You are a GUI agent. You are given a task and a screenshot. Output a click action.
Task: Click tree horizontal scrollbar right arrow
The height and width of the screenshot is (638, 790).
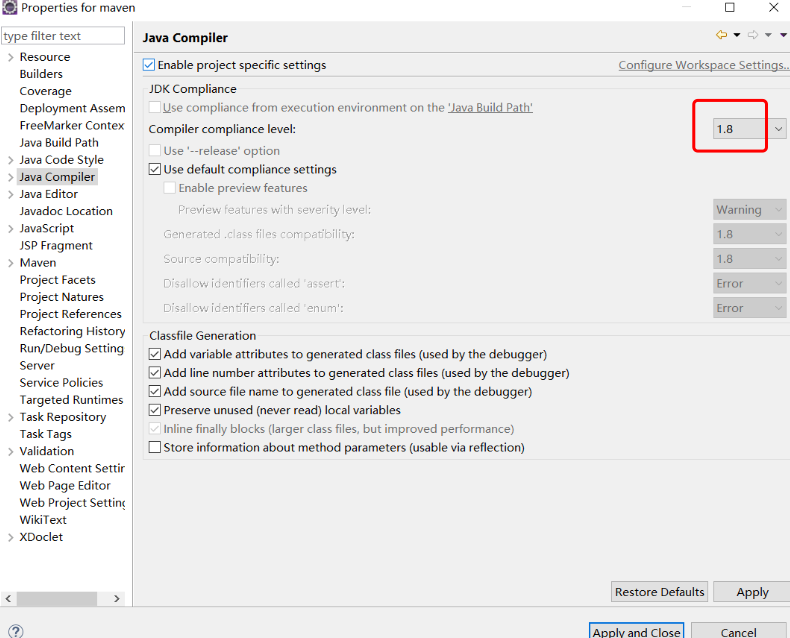(x=116, y=599)
